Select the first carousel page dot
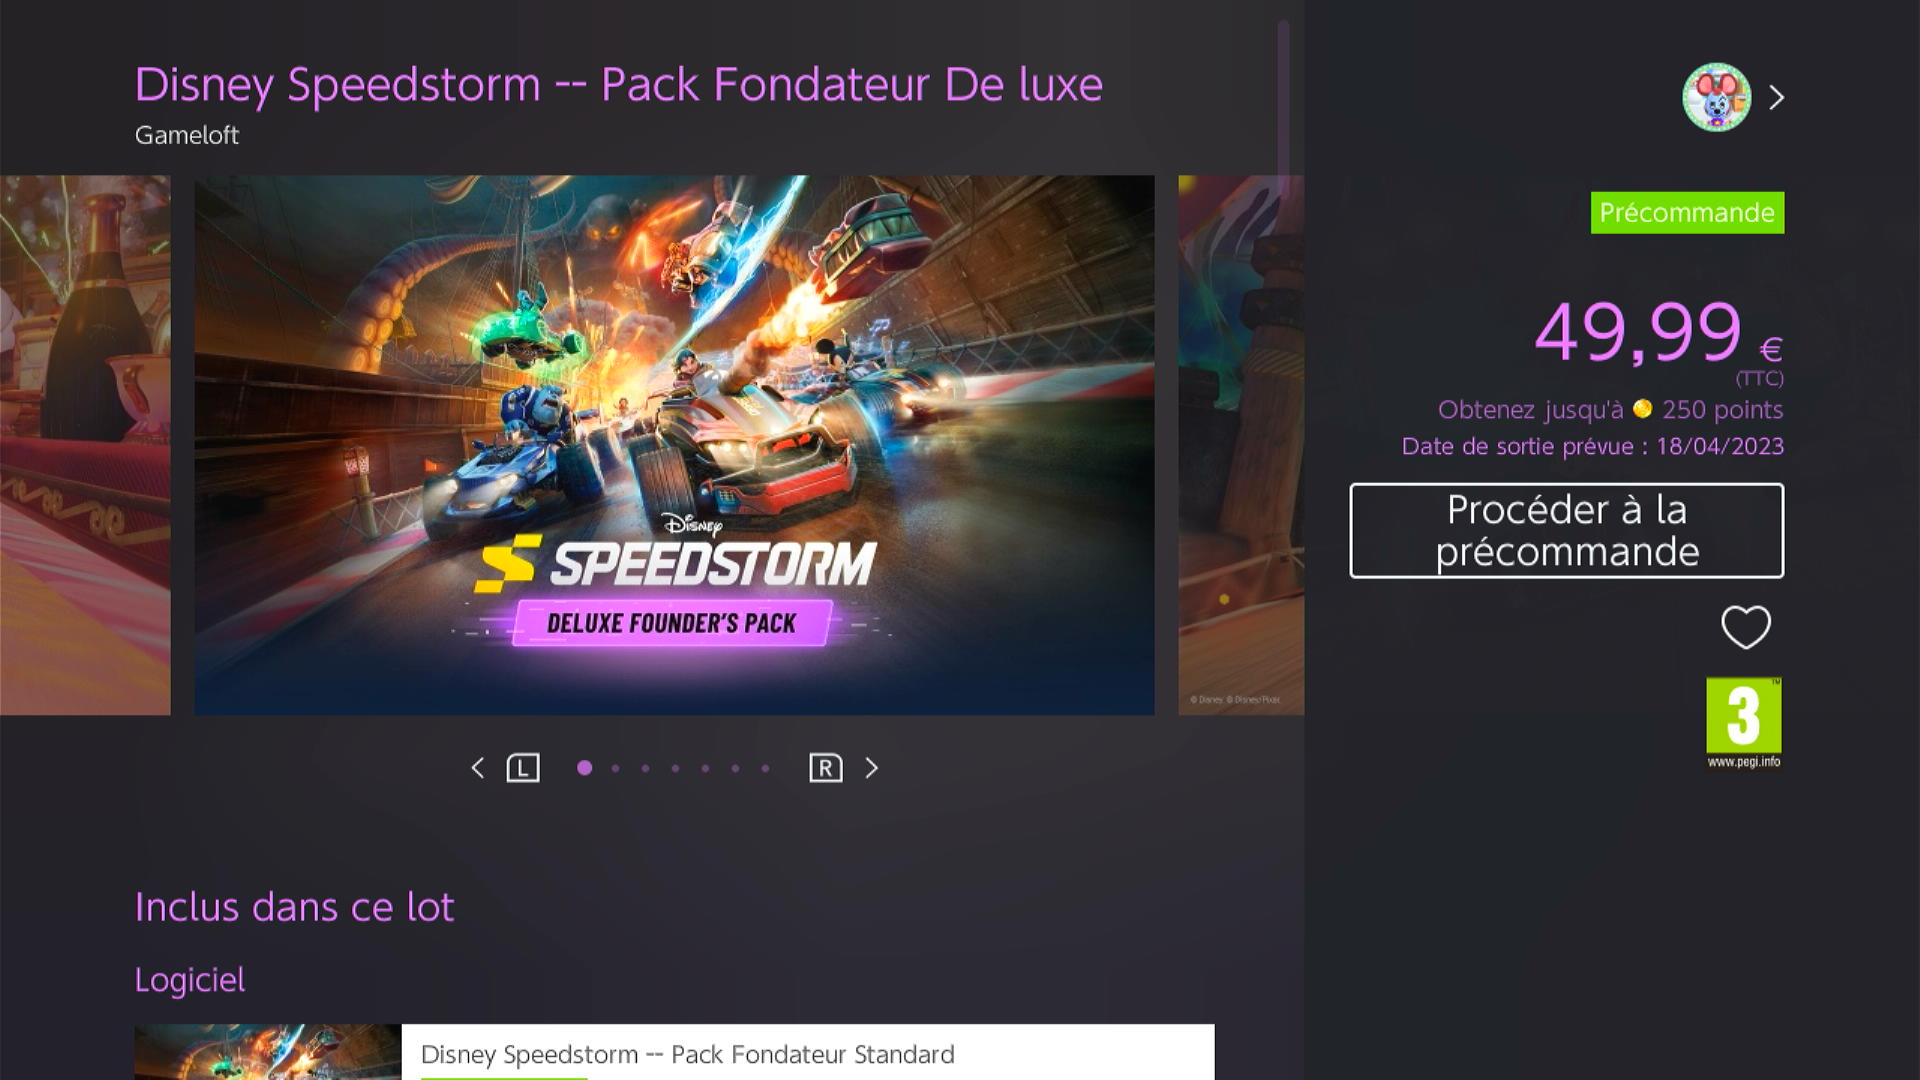This screenshot has width=1920, height=1080. click(584, 768)
